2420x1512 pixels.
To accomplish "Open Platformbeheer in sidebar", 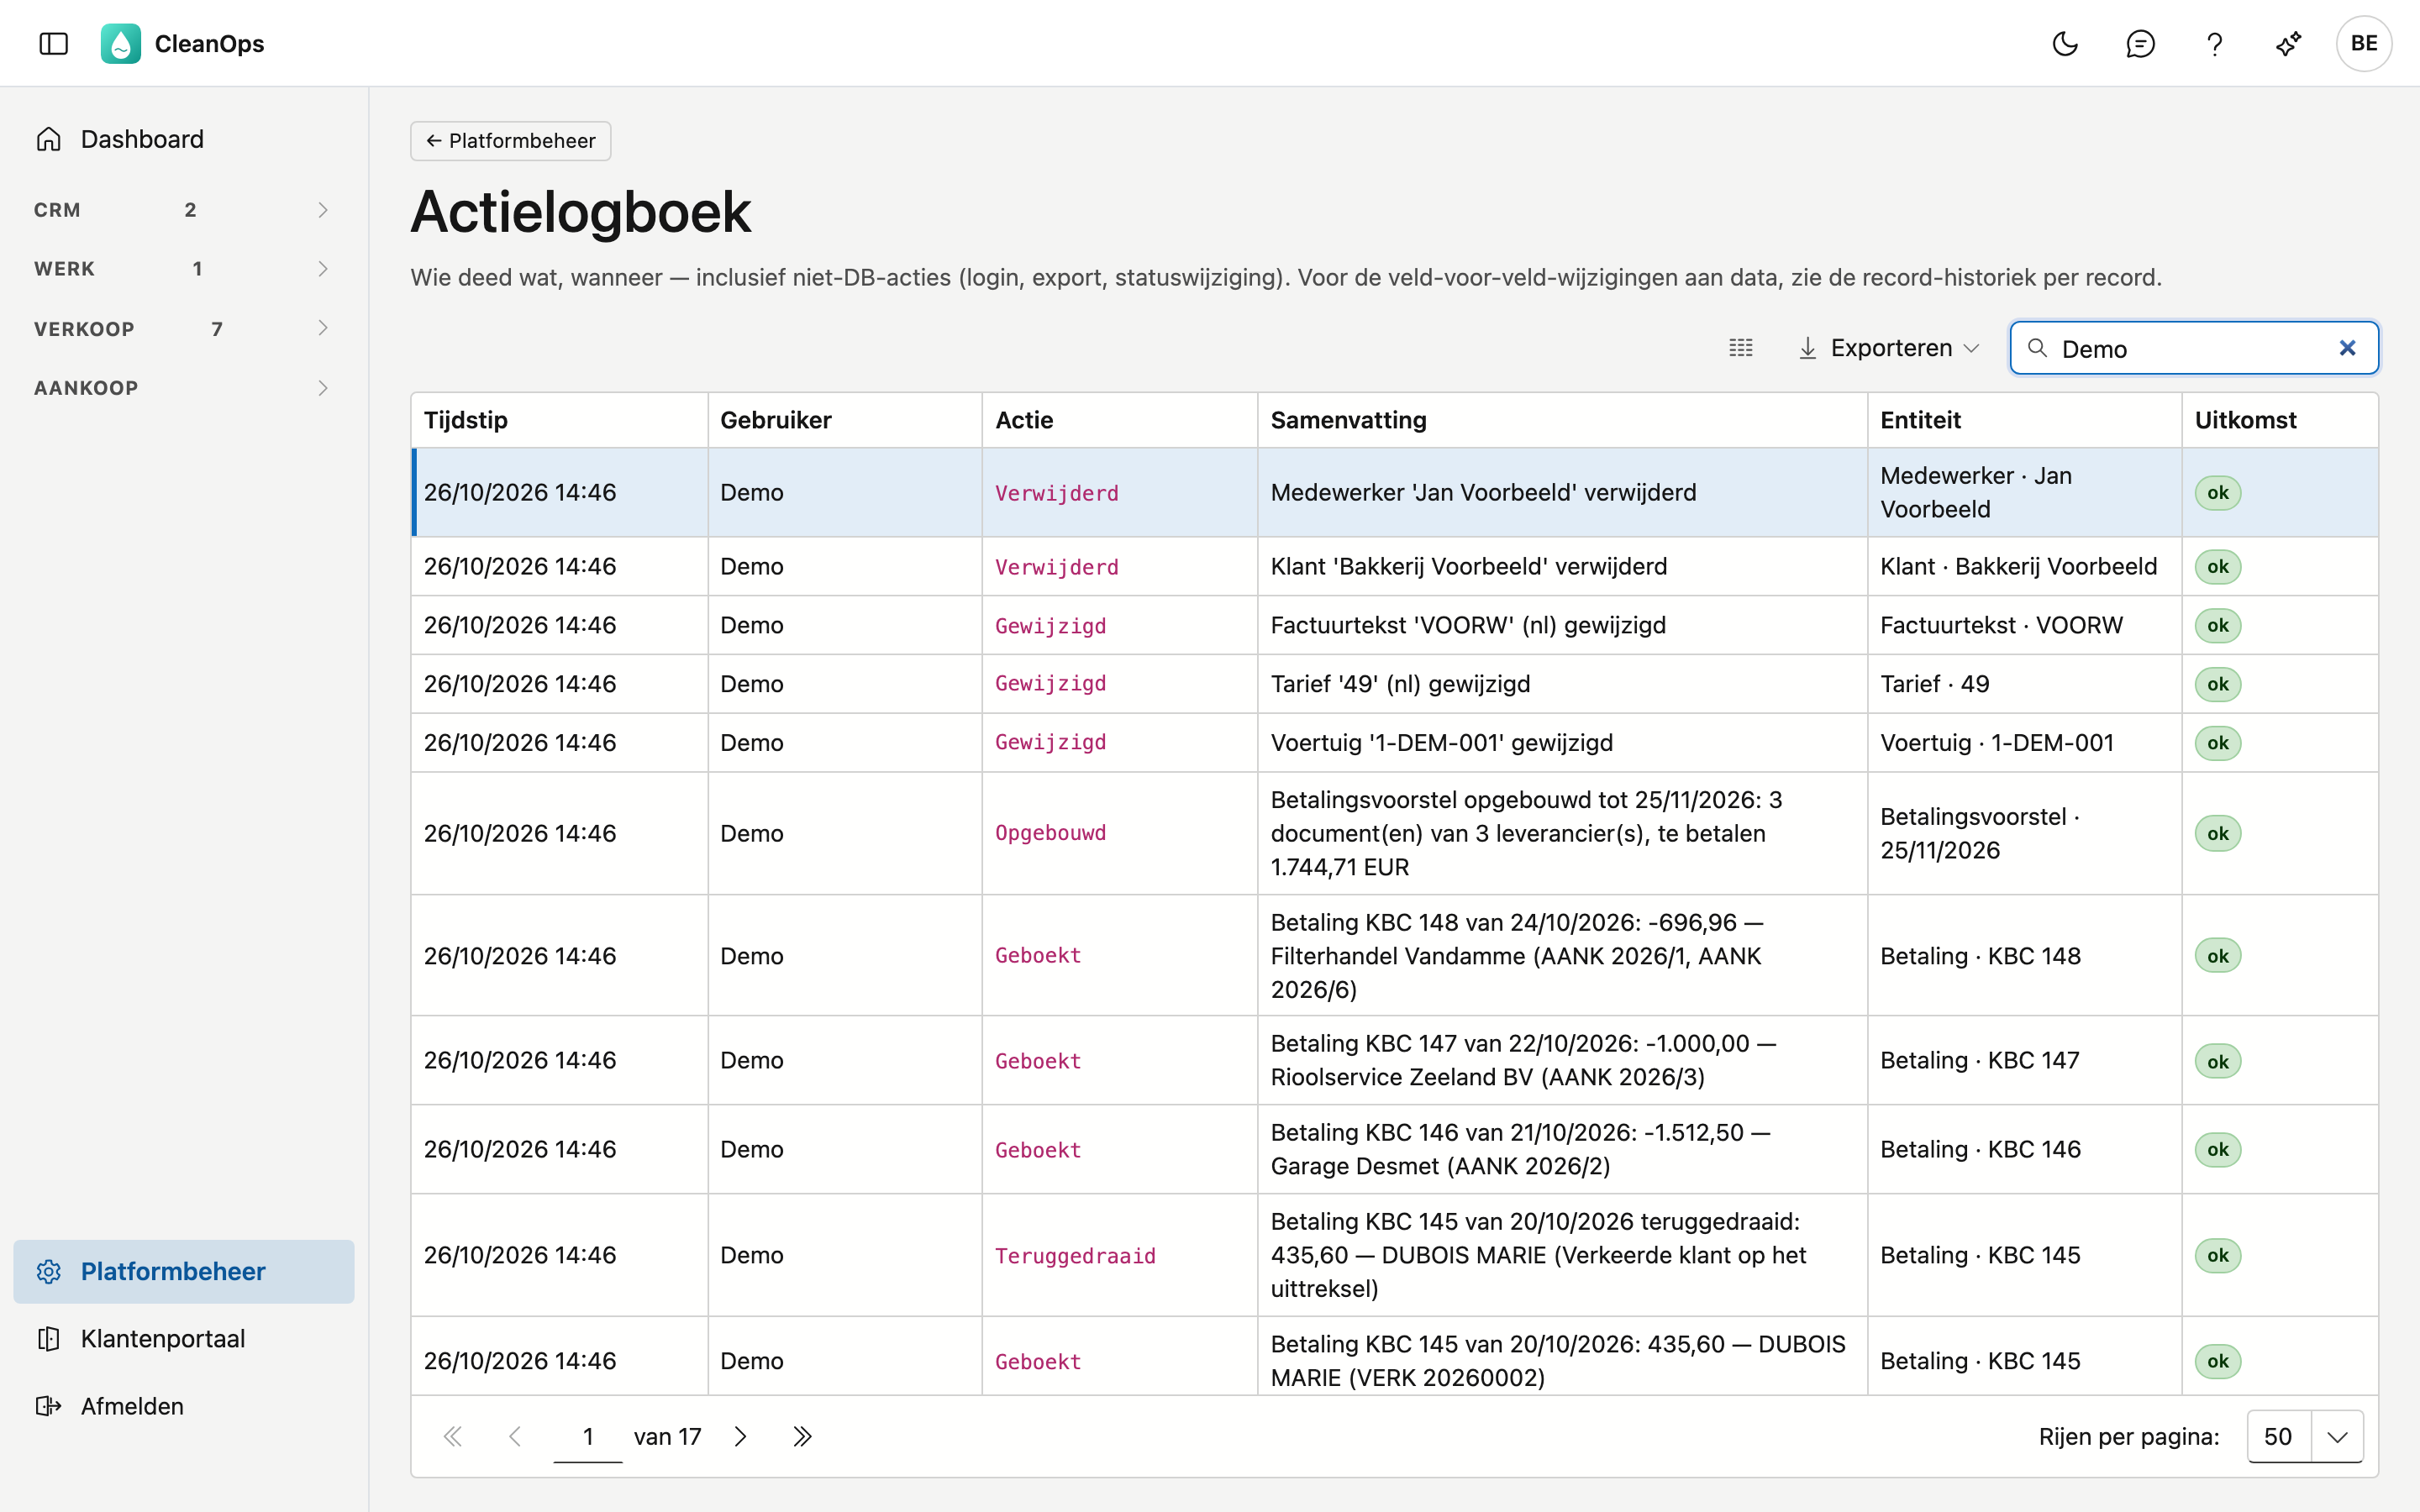I will click(184, 1271).
